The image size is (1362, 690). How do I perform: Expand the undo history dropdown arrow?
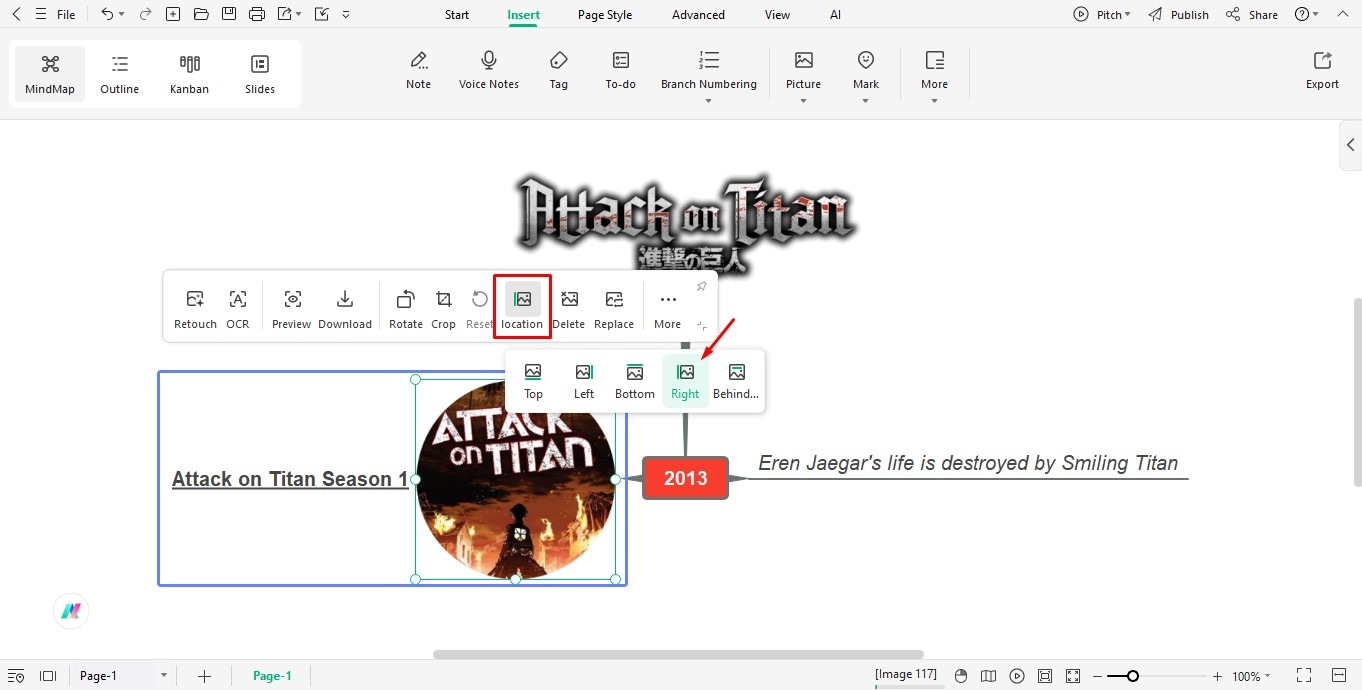point(122,15)
